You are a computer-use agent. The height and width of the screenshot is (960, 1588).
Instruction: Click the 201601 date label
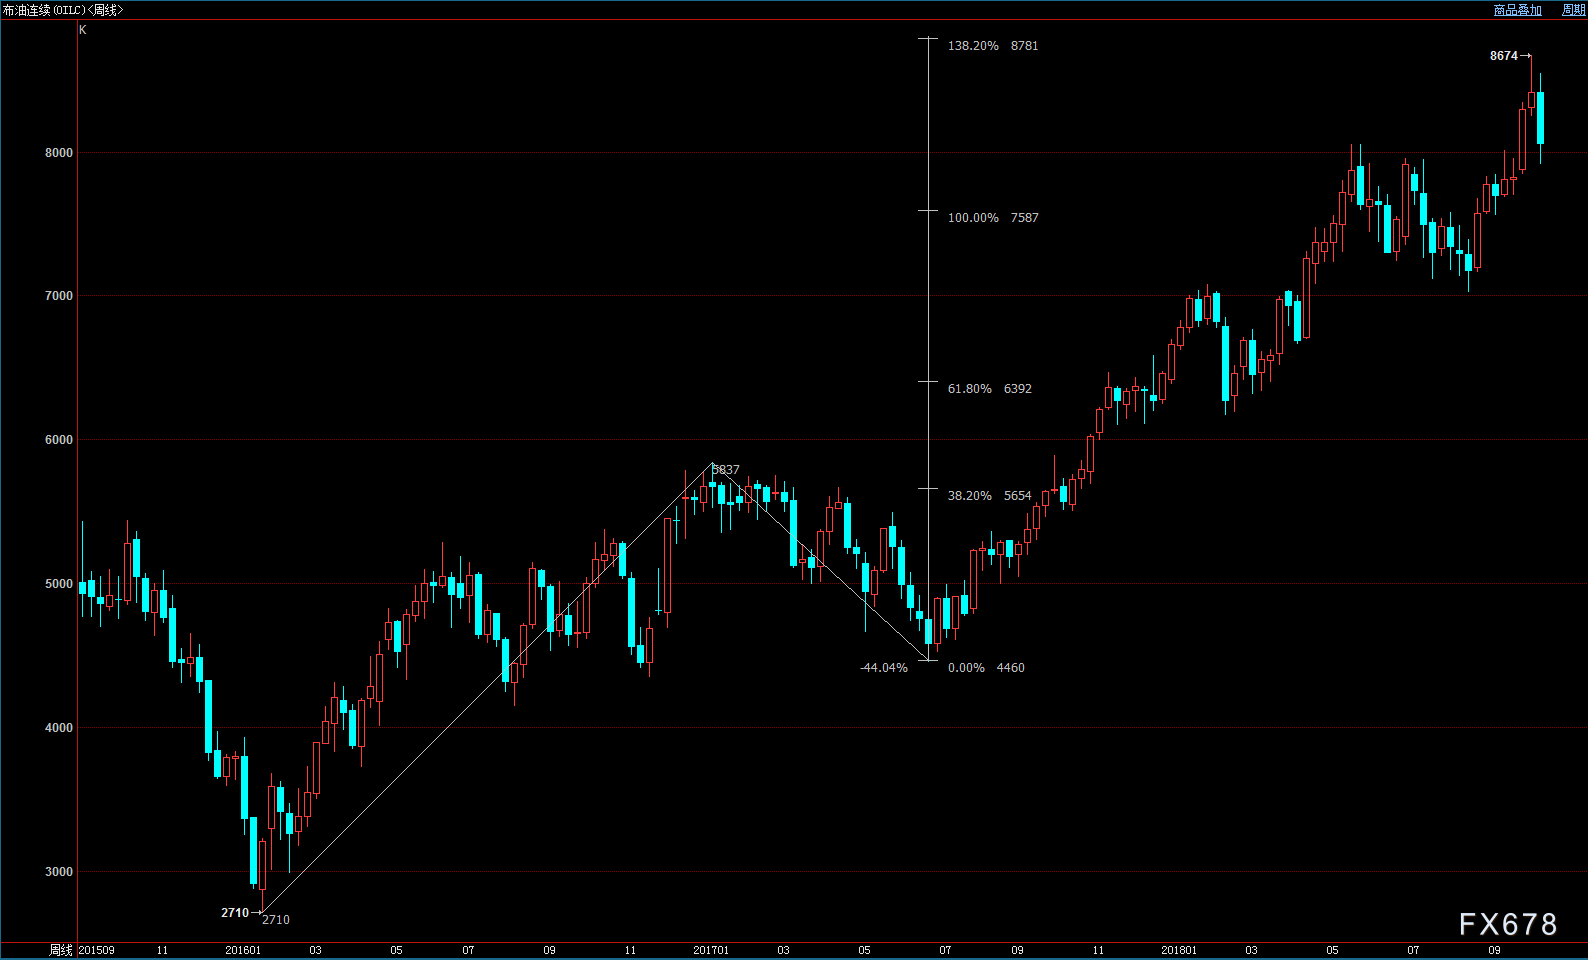(x=243, y=951)
